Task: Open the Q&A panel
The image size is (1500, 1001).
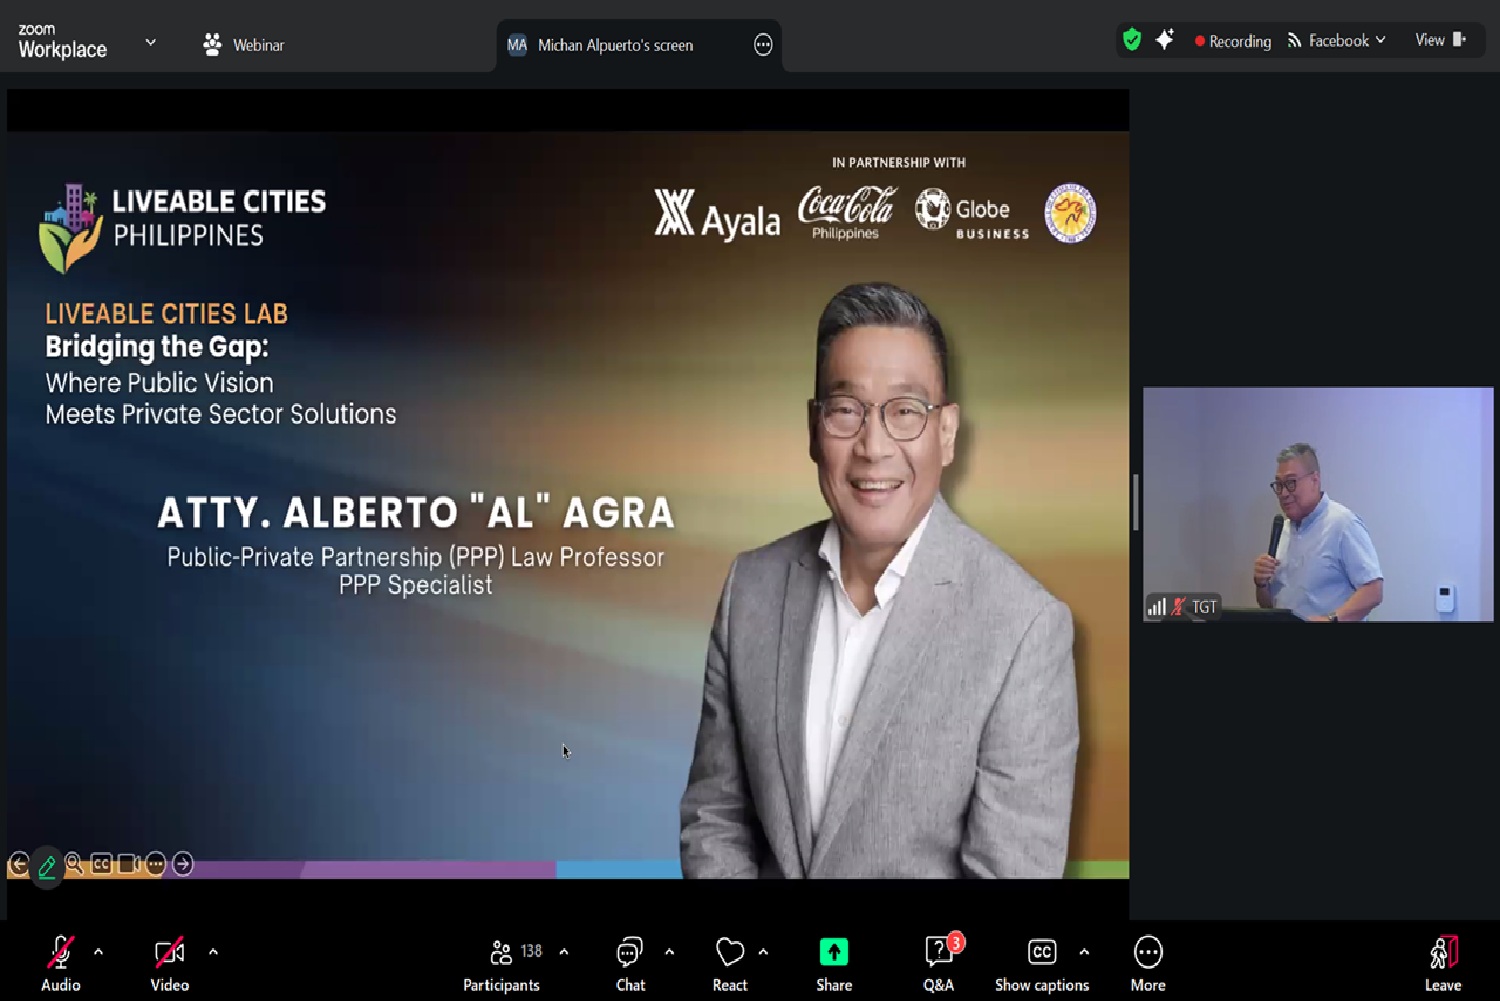Action: pos(938,963)
